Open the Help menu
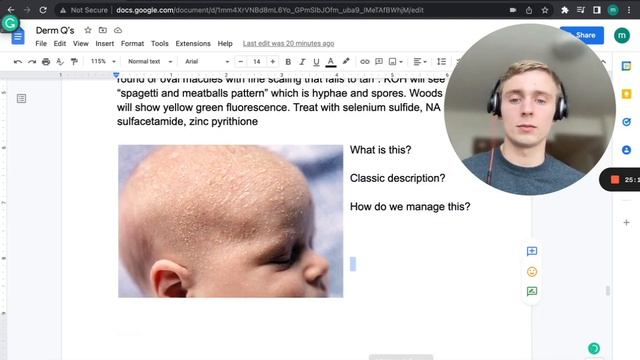640x360 pixels. coord(225,43)
